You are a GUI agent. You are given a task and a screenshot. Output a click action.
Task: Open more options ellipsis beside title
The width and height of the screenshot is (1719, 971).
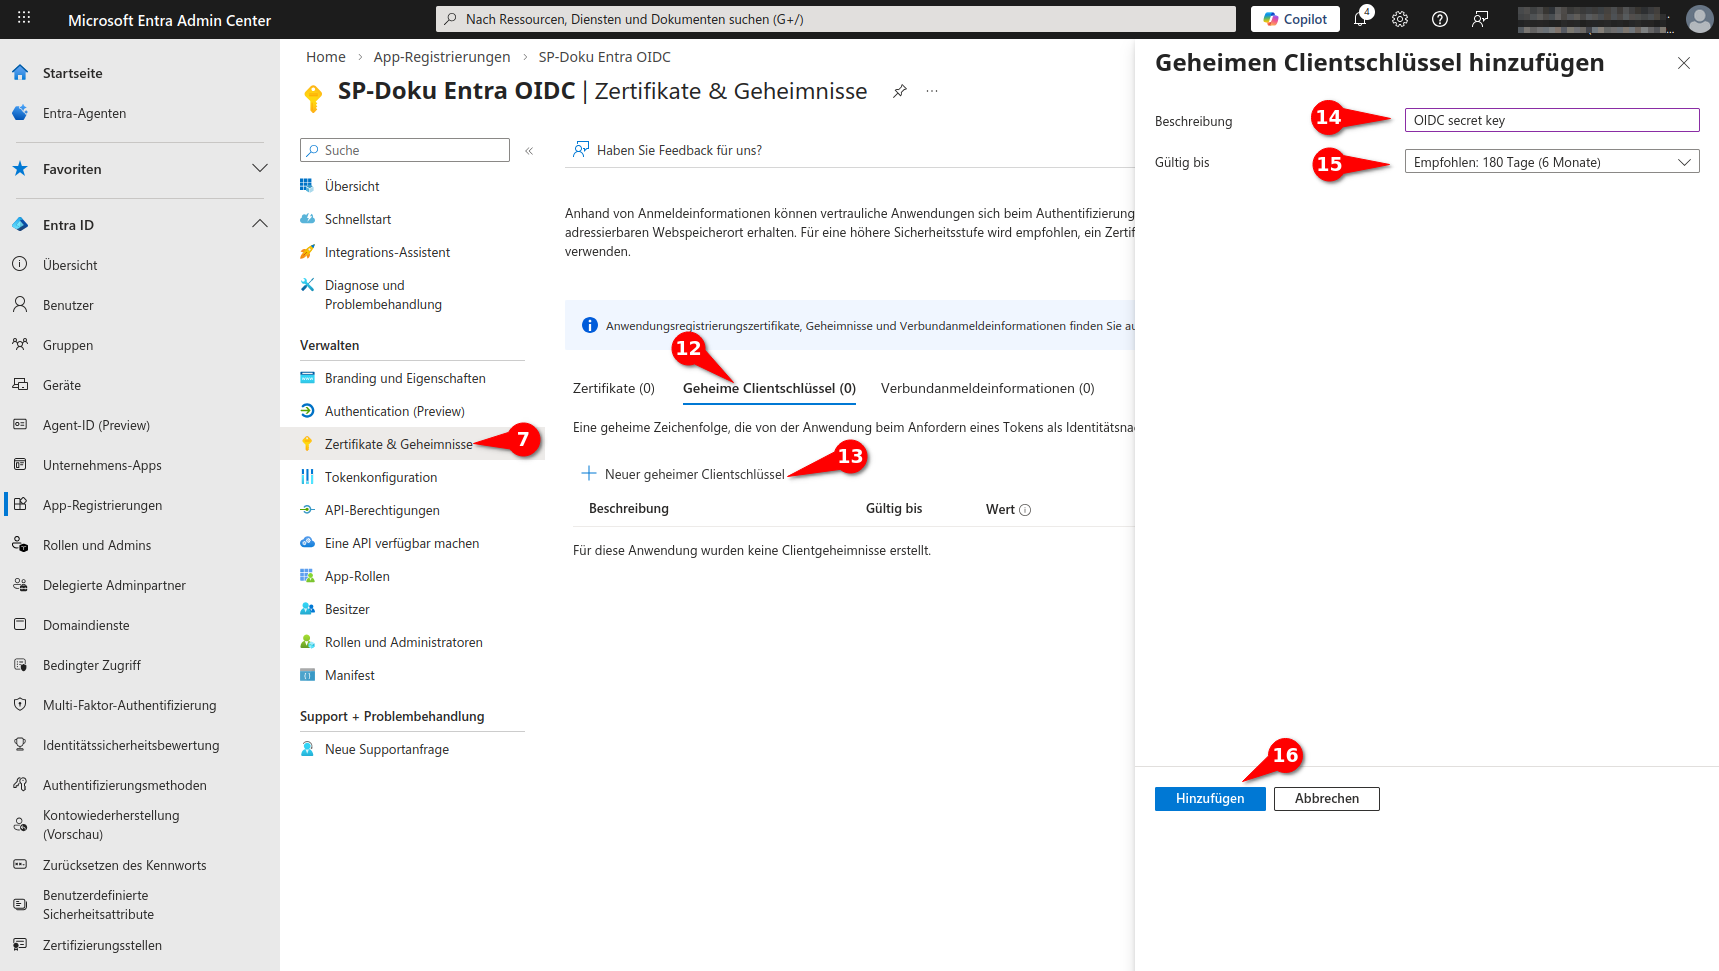coord(932,91)
